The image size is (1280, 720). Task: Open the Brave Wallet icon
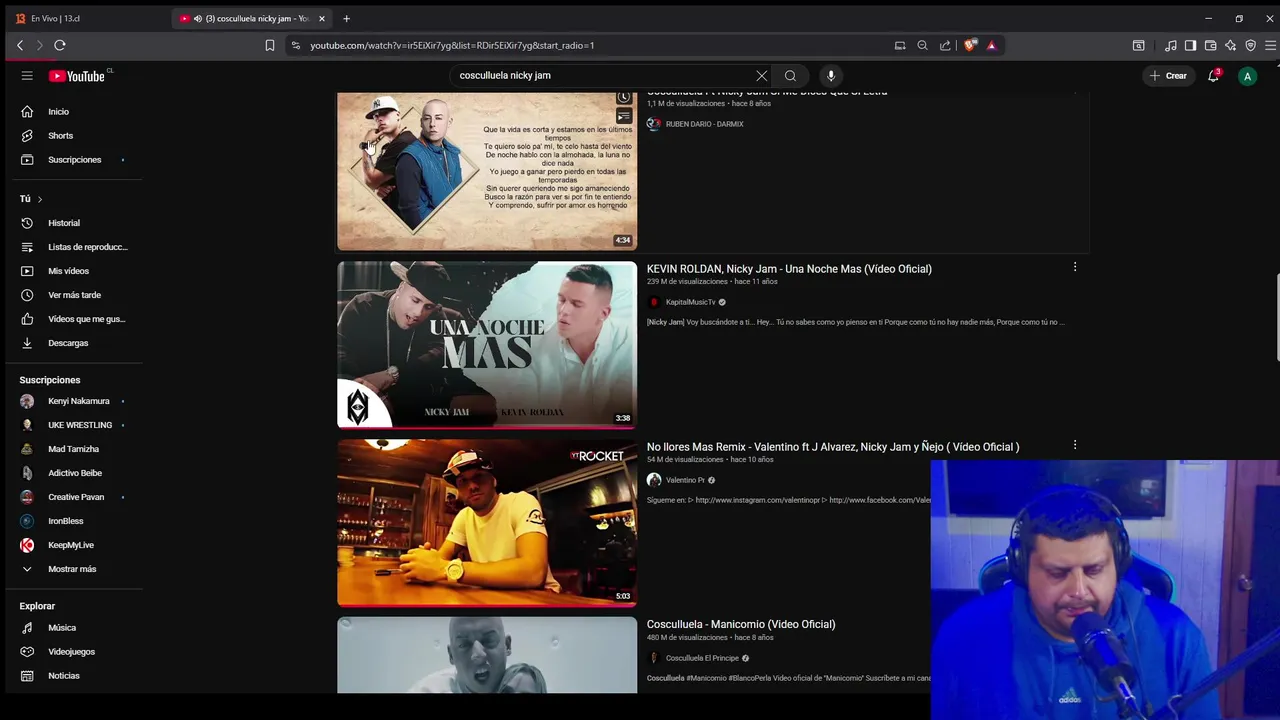1210,45
